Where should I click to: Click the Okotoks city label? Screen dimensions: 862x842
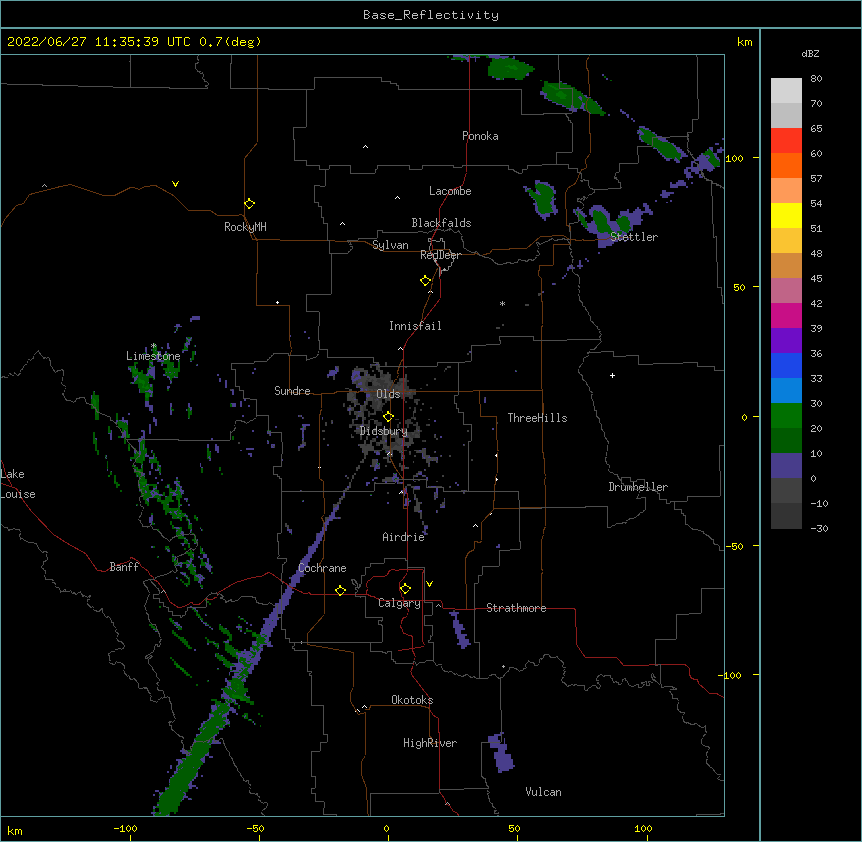pyautogui.click(x=412, y=700)
